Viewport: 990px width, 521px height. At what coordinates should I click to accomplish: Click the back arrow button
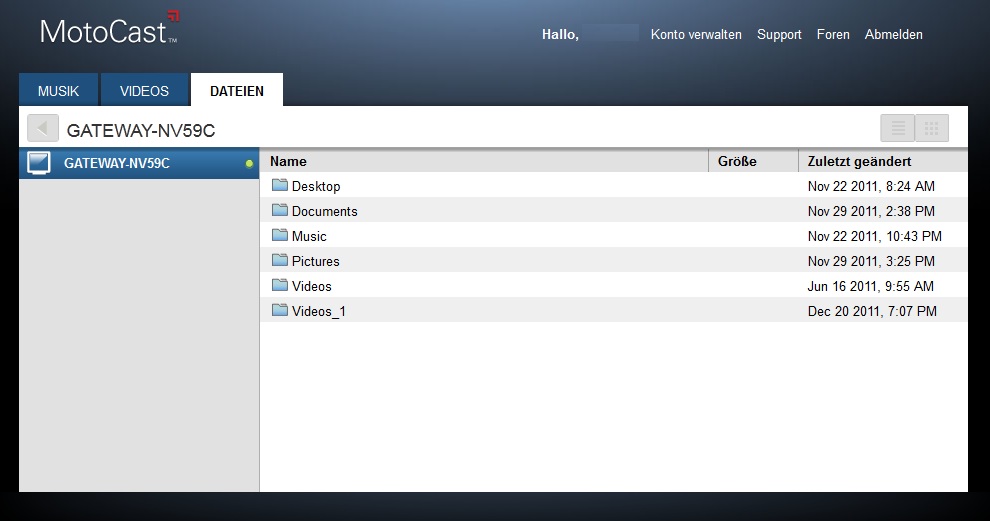coord(43,129)
